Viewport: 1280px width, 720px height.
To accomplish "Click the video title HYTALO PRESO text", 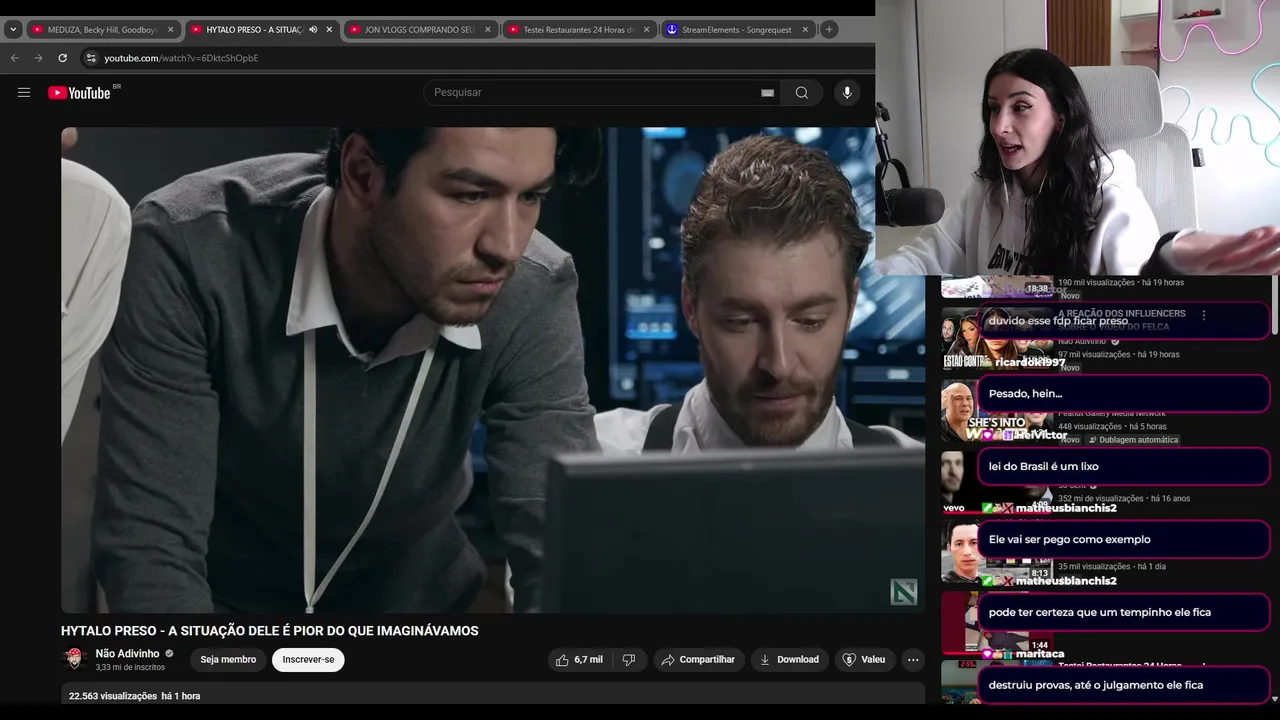I will (270, 631).
